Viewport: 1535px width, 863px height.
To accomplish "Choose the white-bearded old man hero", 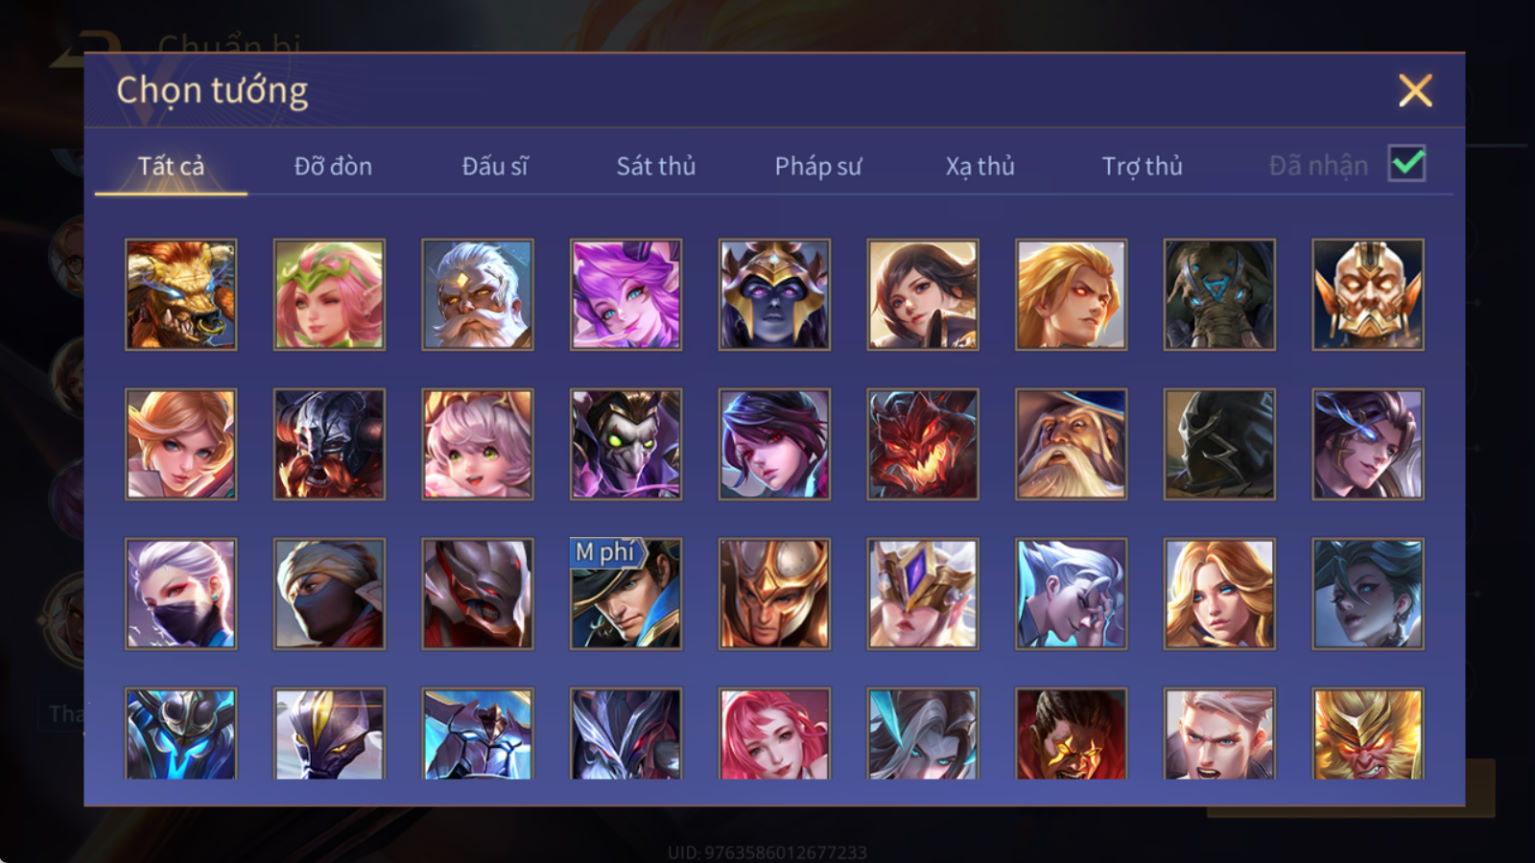I will [x=478, y=295].
